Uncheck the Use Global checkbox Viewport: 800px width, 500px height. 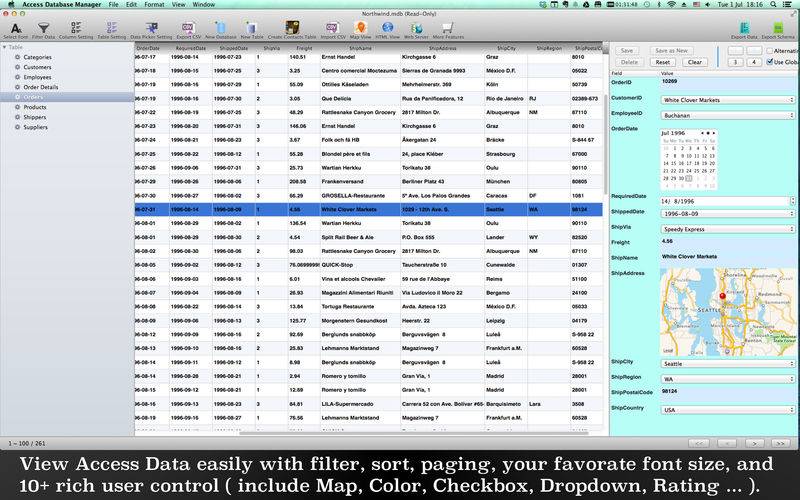coord(768,62)
